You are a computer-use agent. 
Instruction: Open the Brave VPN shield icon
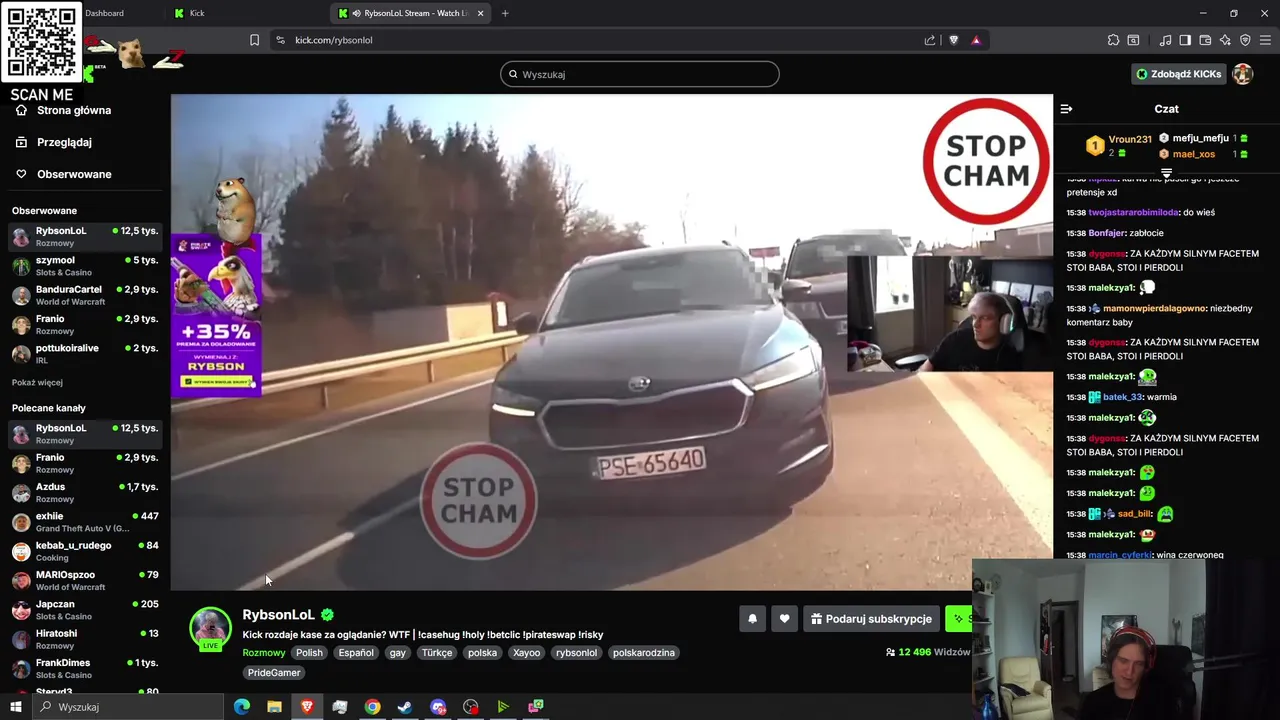tap(1245, 40)
